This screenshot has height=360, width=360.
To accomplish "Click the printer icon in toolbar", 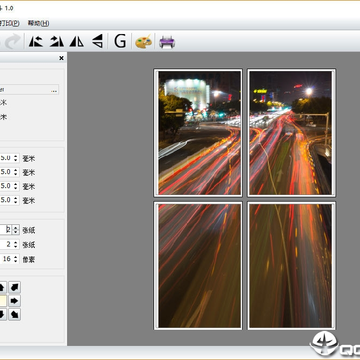I will tap(167, 42).
